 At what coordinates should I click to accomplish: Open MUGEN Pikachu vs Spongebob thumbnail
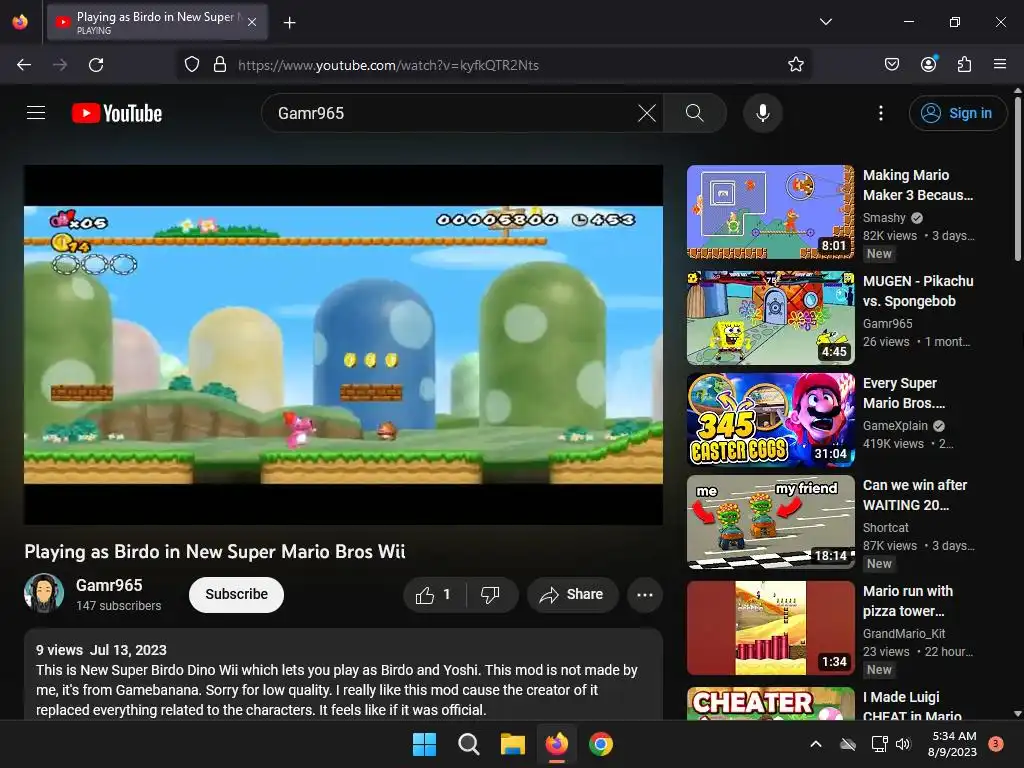(x=771, y=318)
